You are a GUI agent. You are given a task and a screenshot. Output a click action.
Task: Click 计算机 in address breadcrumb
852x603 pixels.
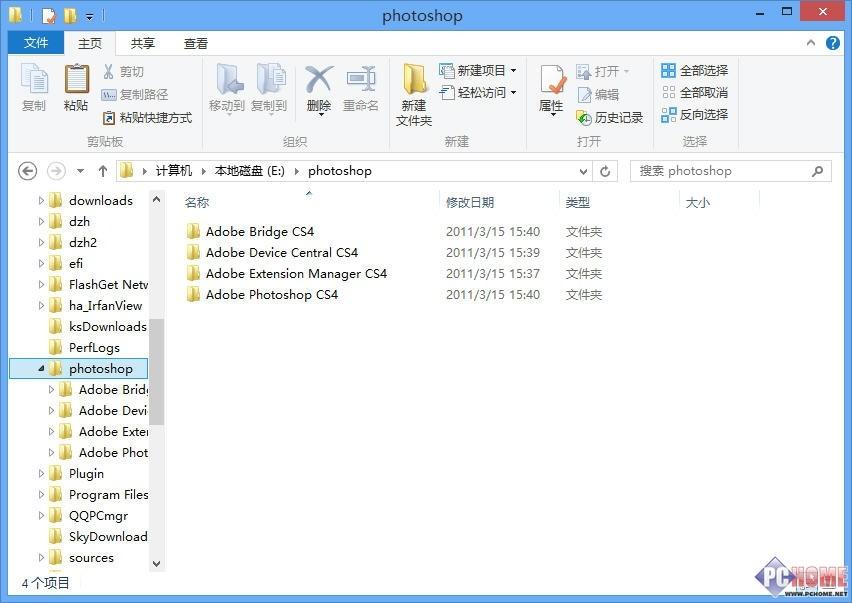tap(174, 171)
